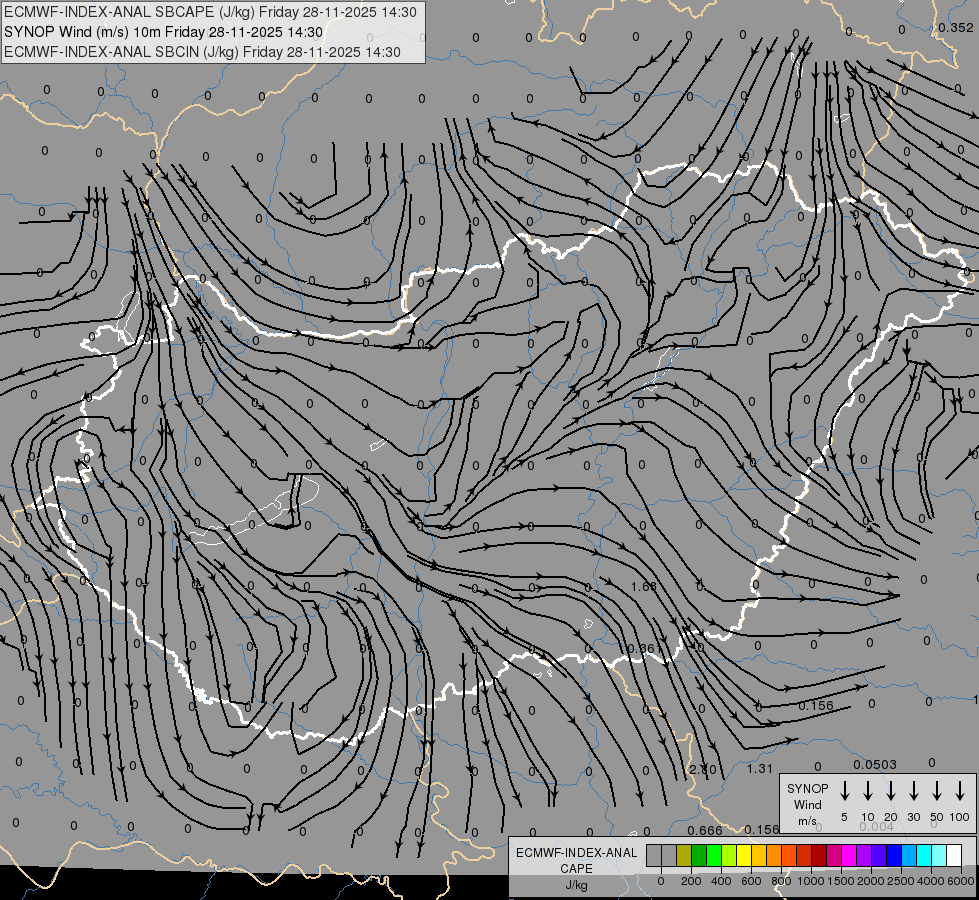The height and width of the screenshot is (900, 979).
Task: Click the 0.0503 value on the map
Action: click(875, 764)
